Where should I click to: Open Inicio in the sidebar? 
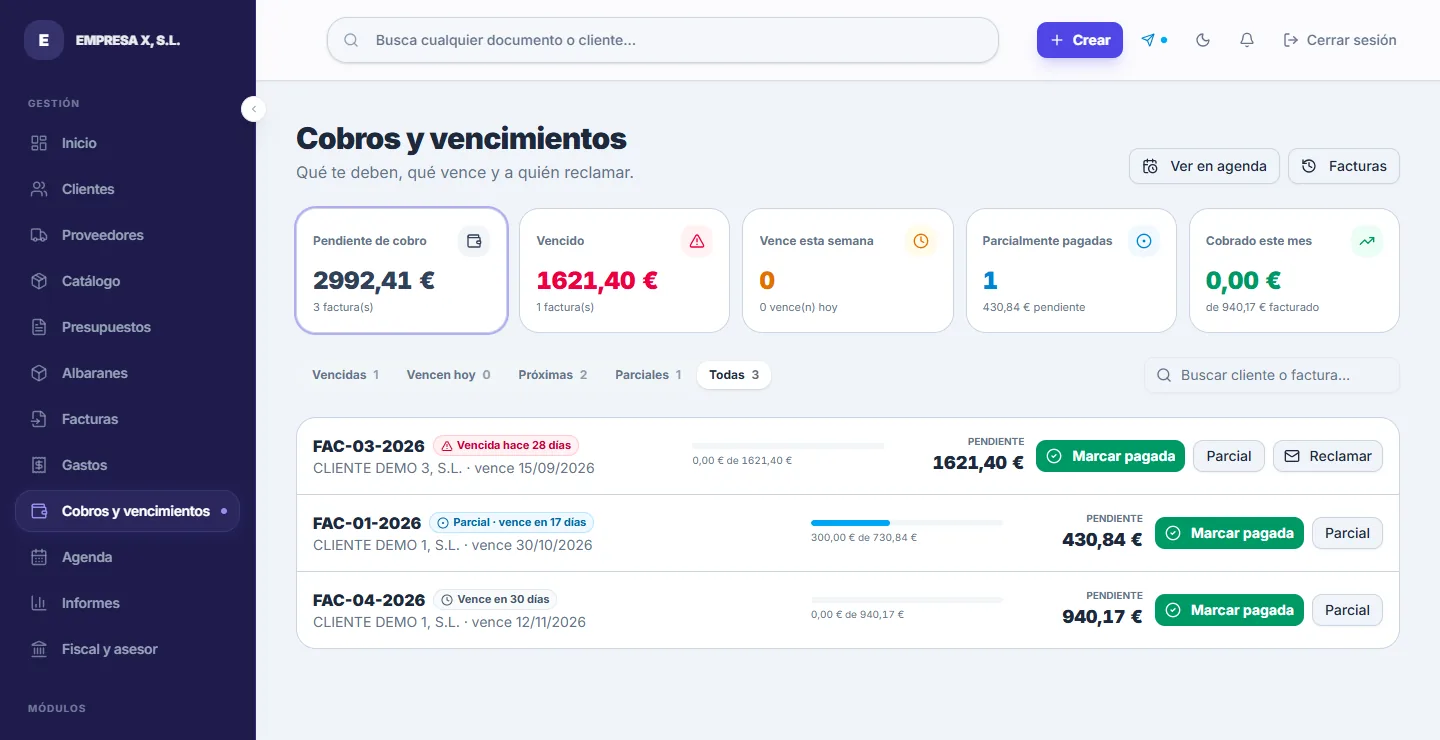(127, 143)
